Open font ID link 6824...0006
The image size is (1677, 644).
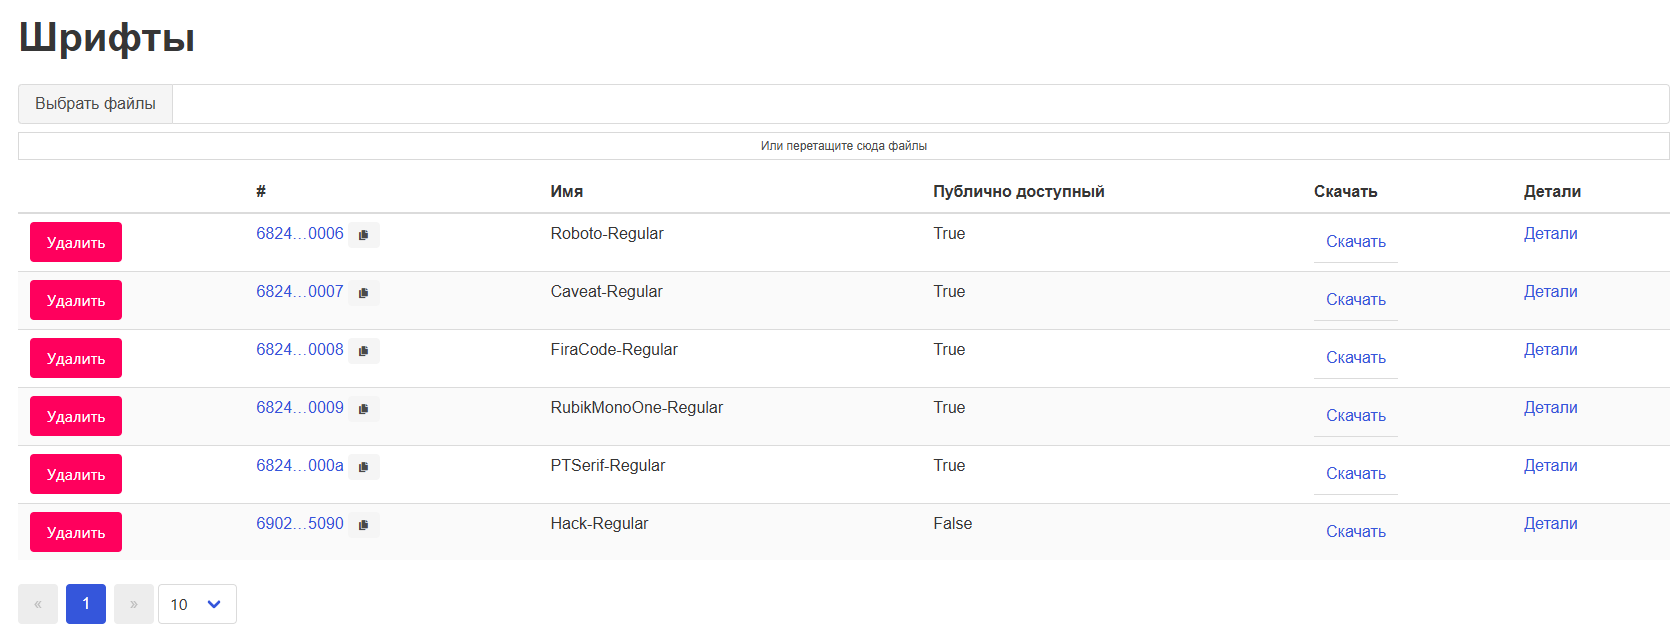click(299, 234)
